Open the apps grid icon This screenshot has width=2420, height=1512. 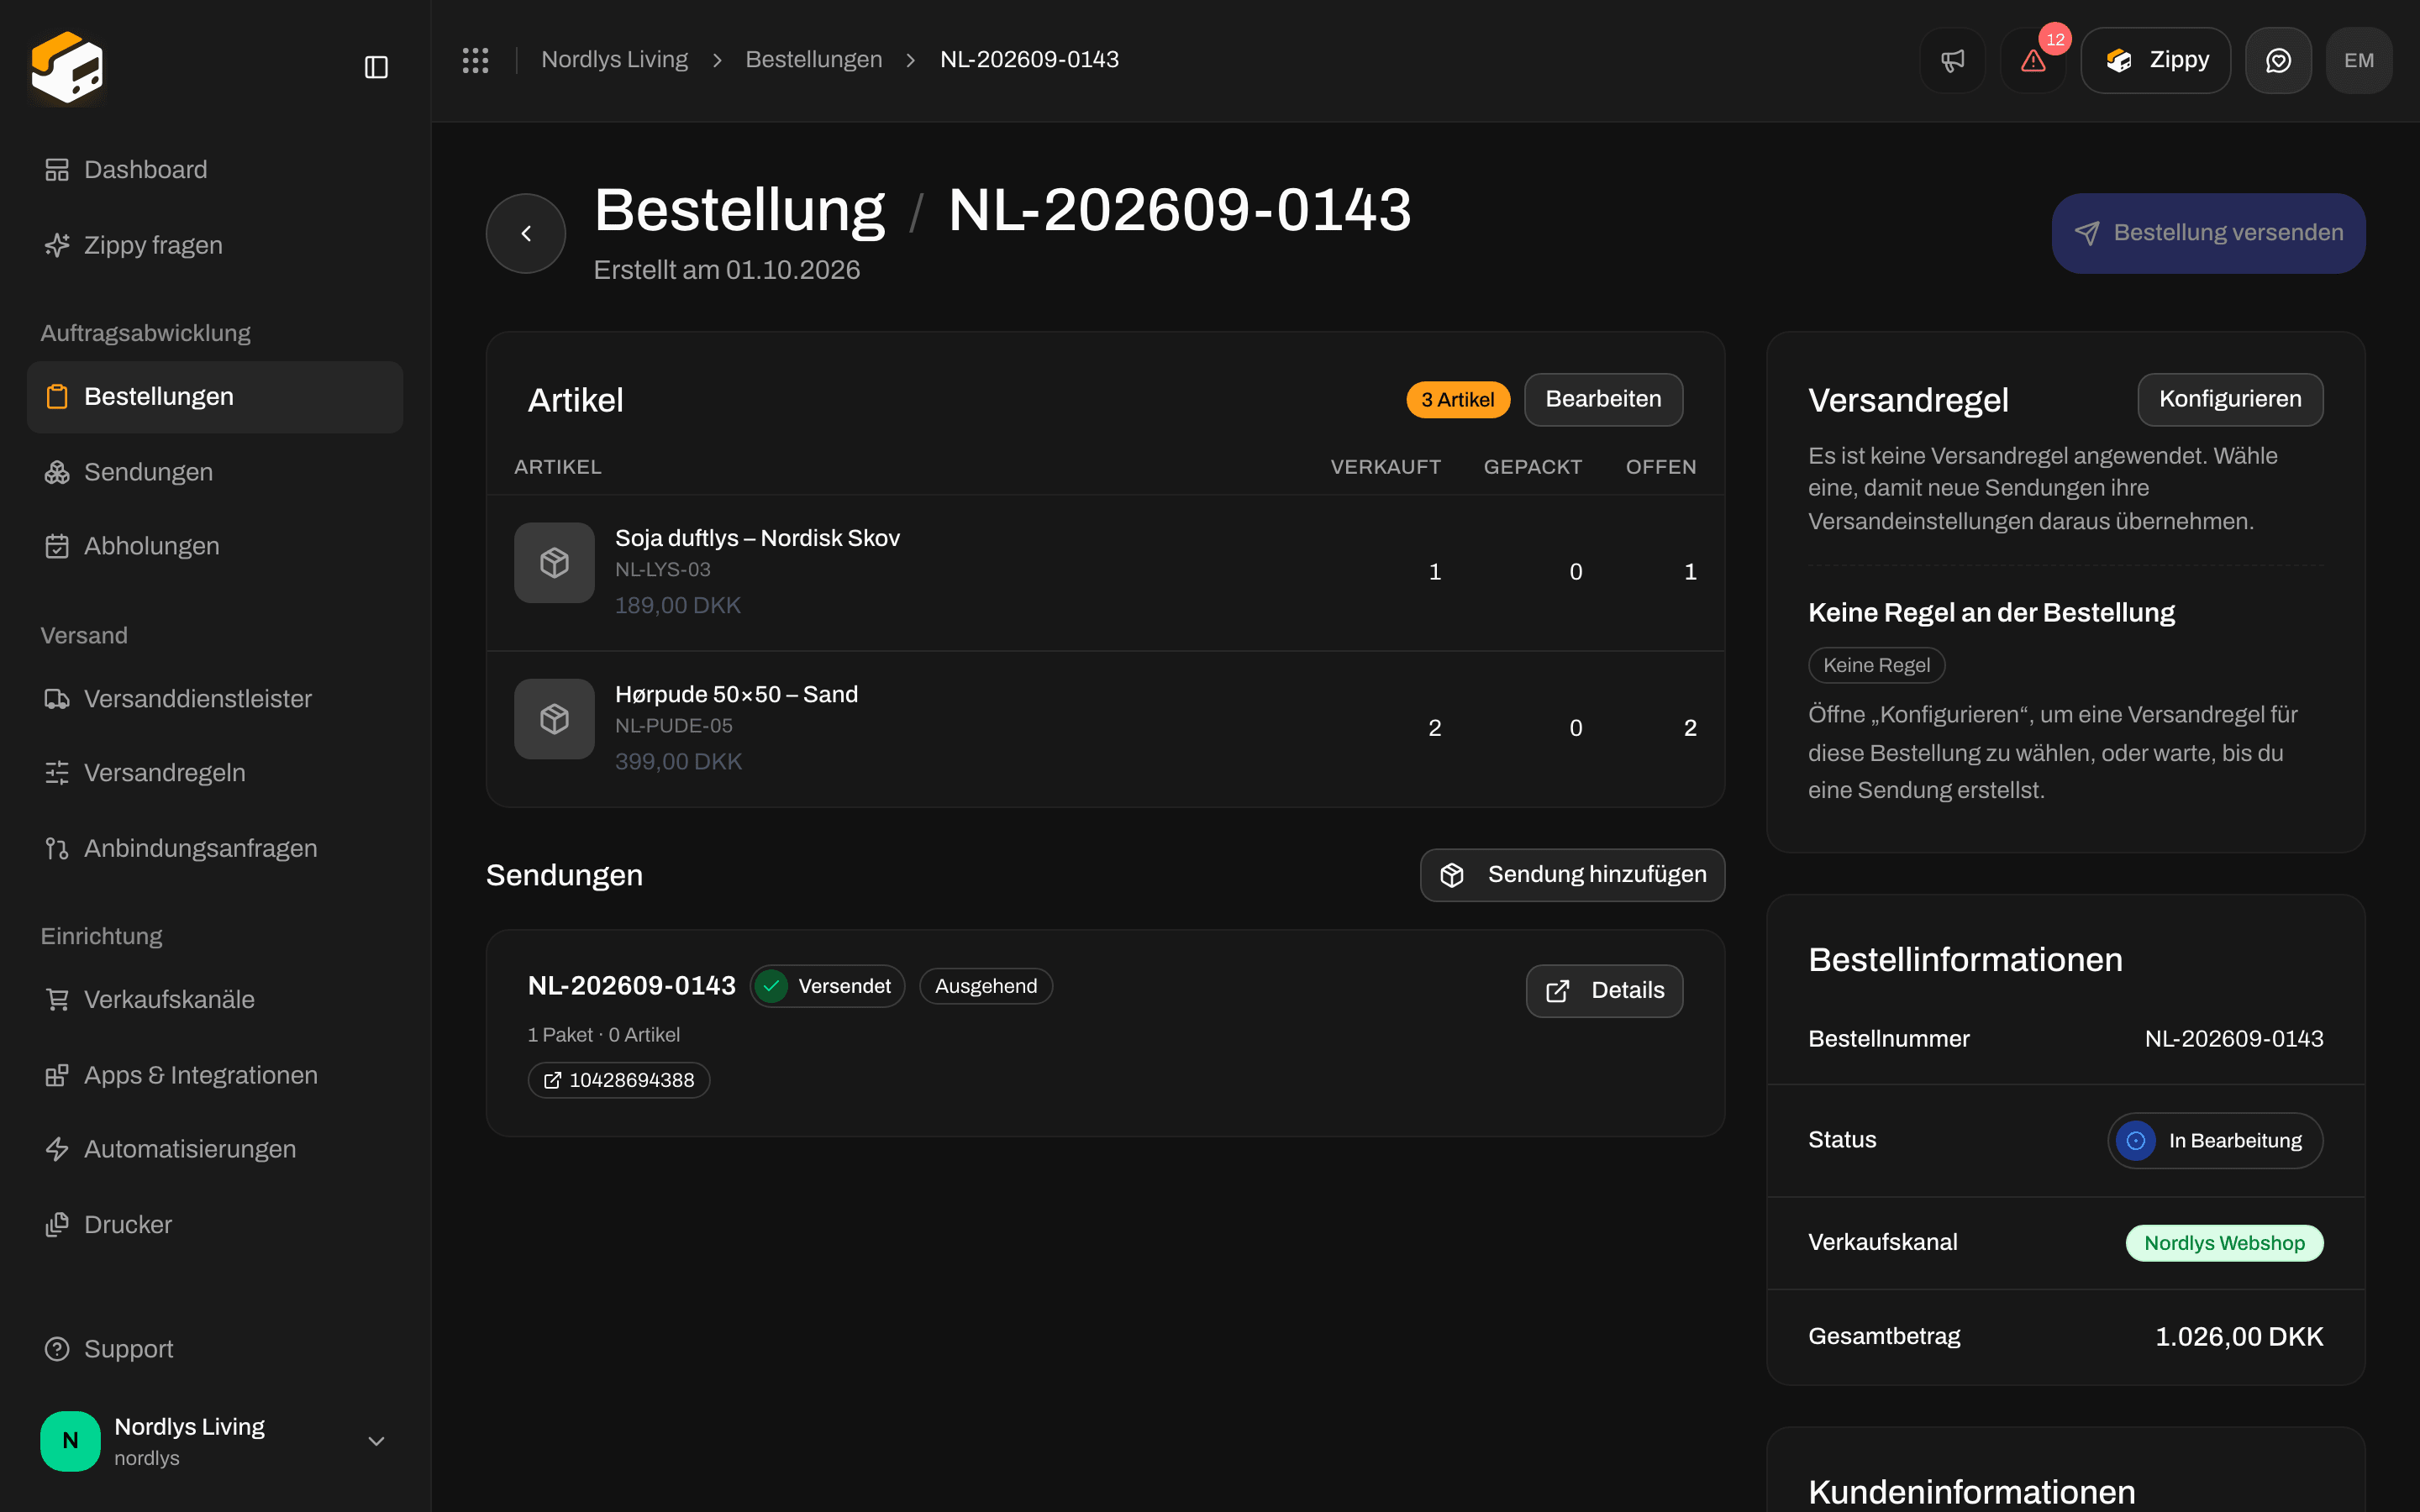475,60
